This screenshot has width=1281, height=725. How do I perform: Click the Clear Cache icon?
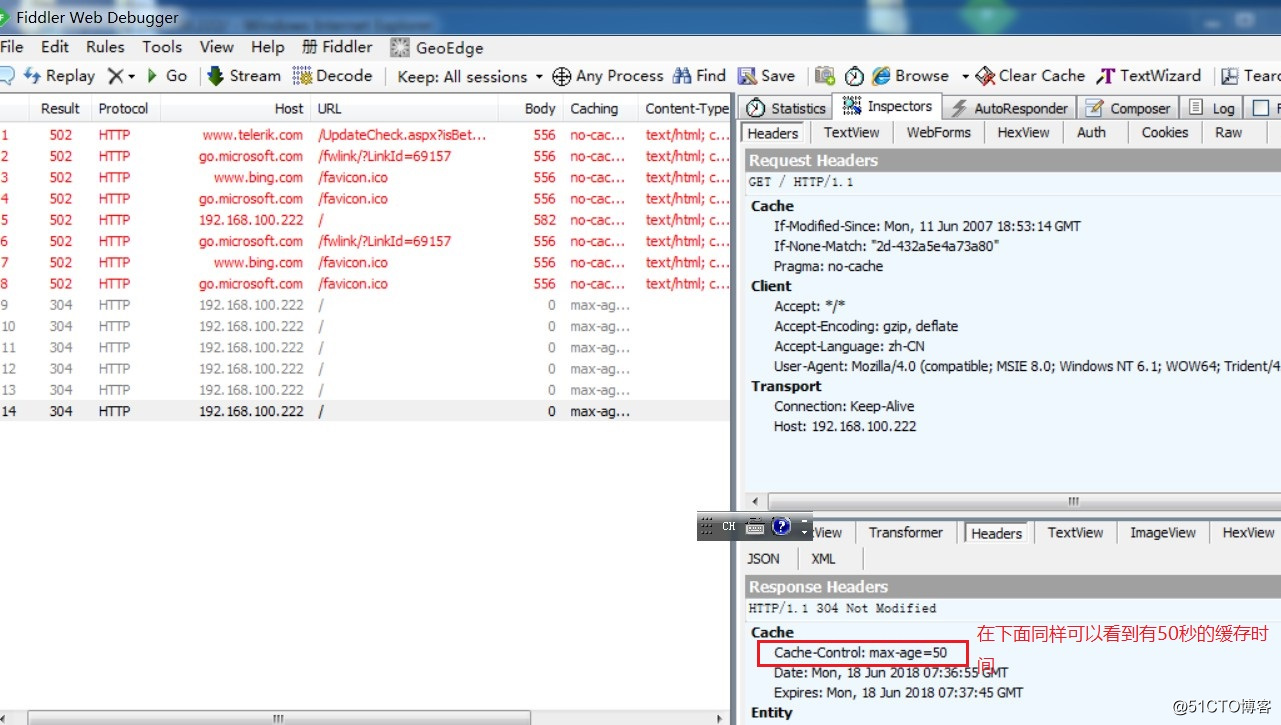point(985,76)
